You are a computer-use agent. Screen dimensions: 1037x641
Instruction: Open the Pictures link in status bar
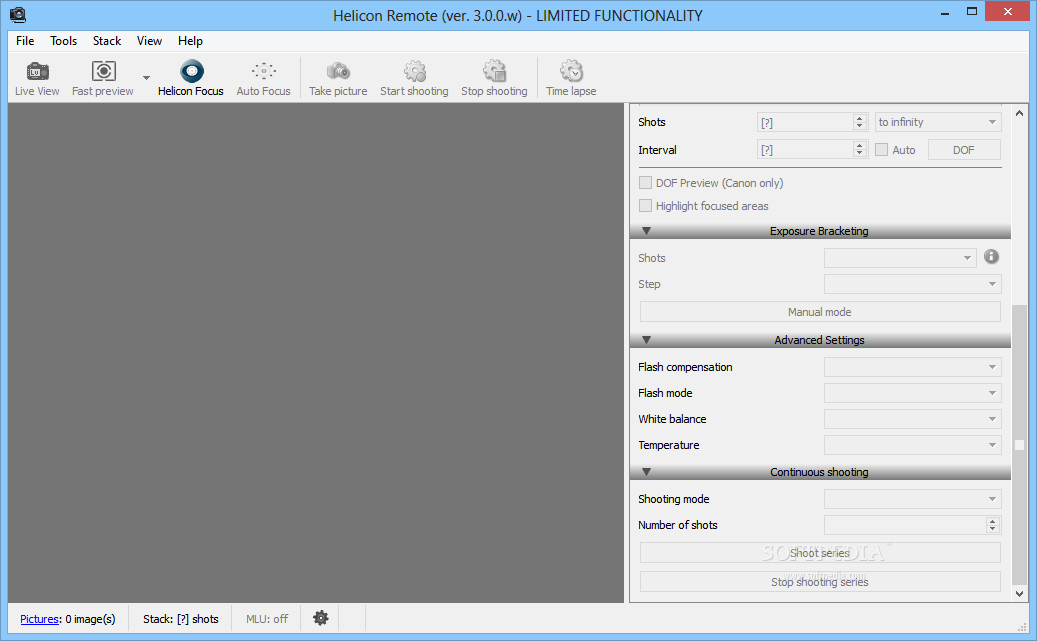[40, 619]
